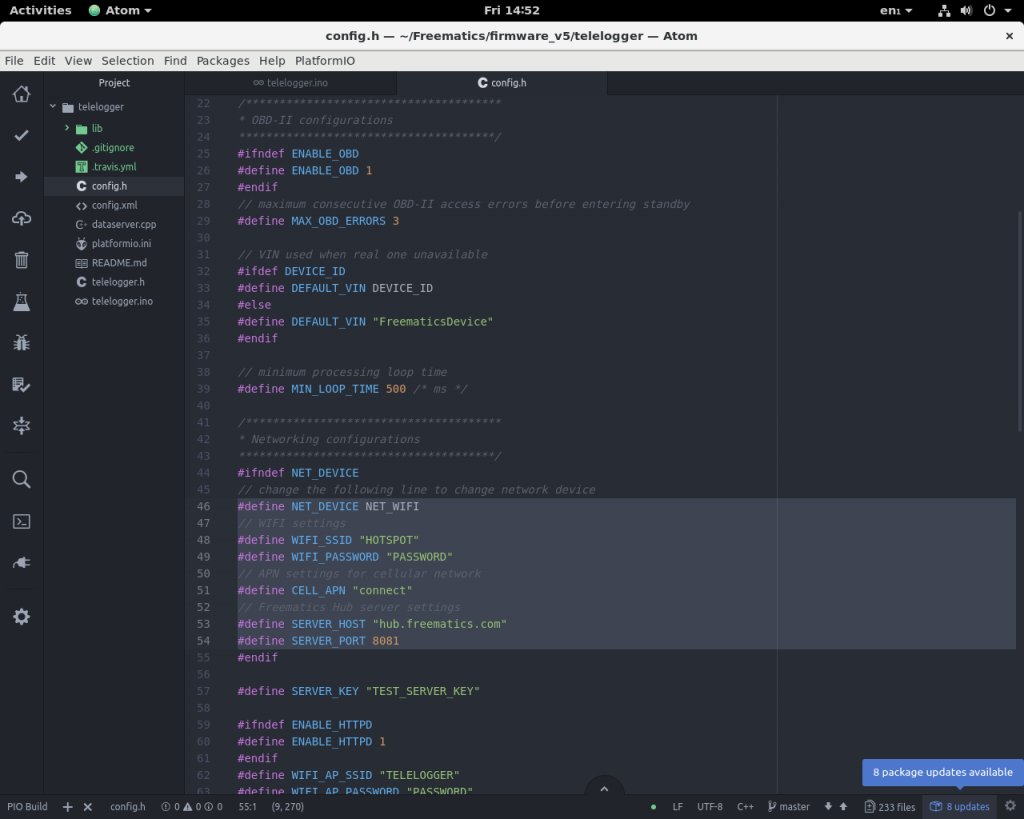The image size is (1024, 819).
Task: Open the UTF-8 encoding selector
Action: click(x=709, y=807)
